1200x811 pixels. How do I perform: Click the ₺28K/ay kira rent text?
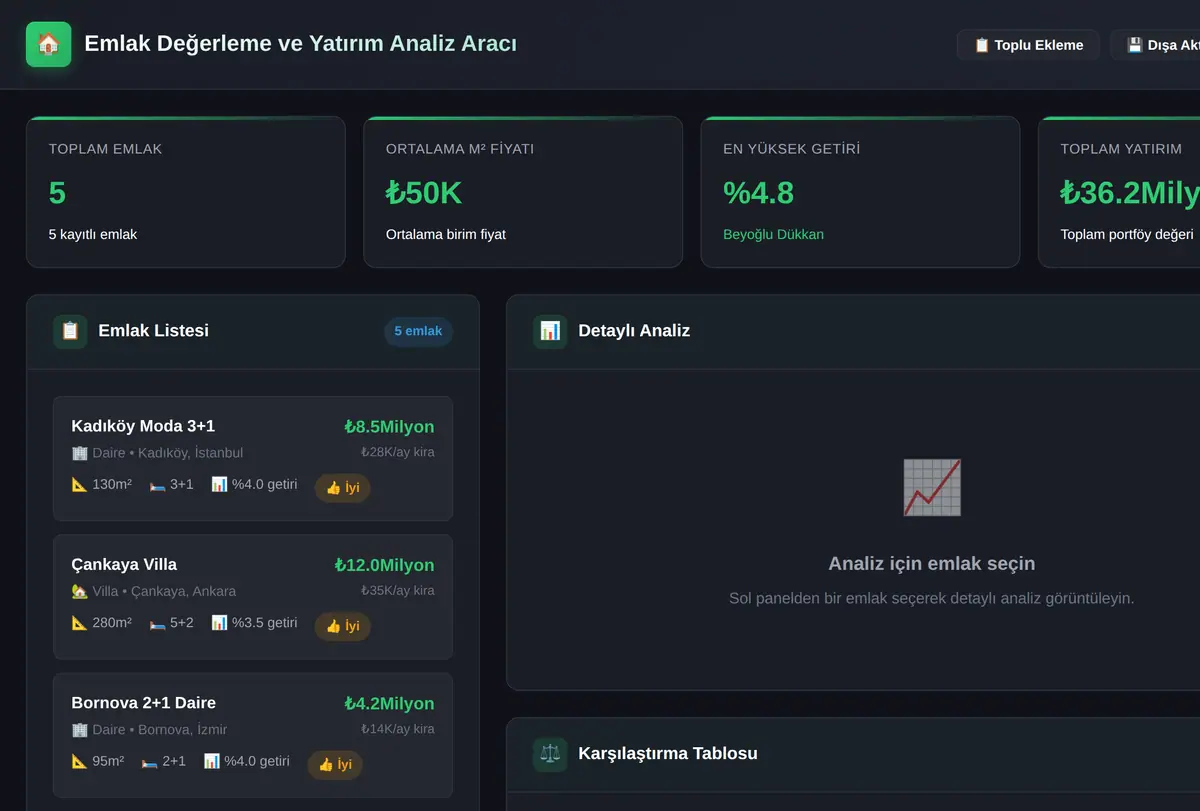(x=398, y=452)
